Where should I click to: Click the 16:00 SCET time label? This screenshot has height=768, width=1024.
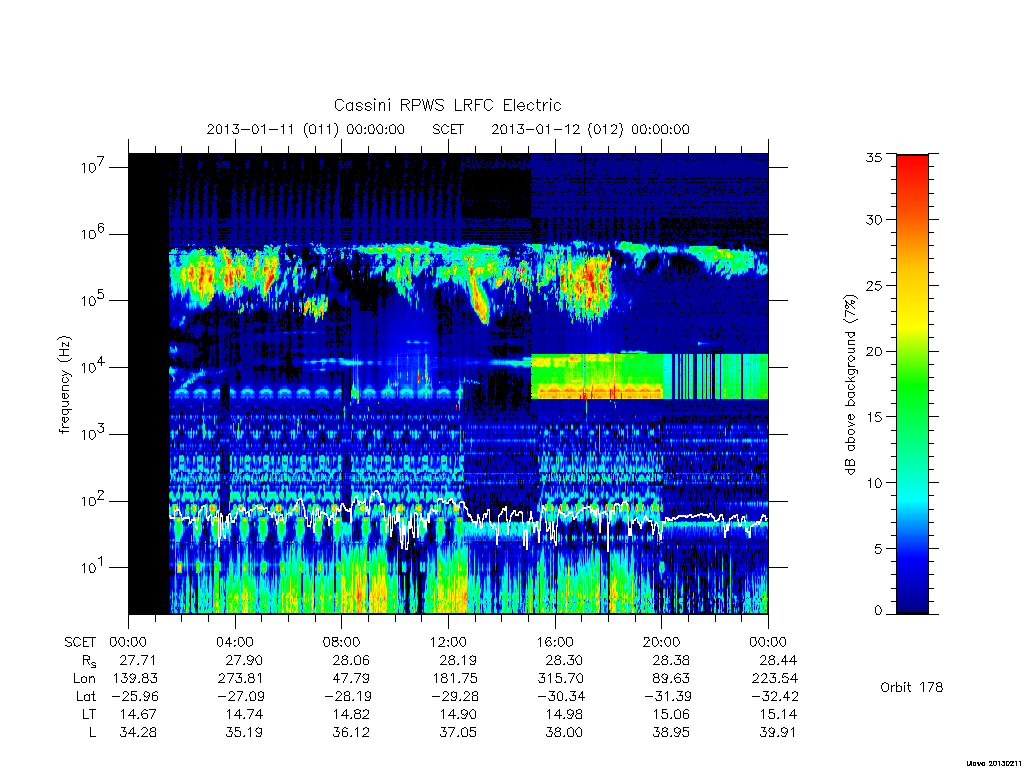coord(554,642)
